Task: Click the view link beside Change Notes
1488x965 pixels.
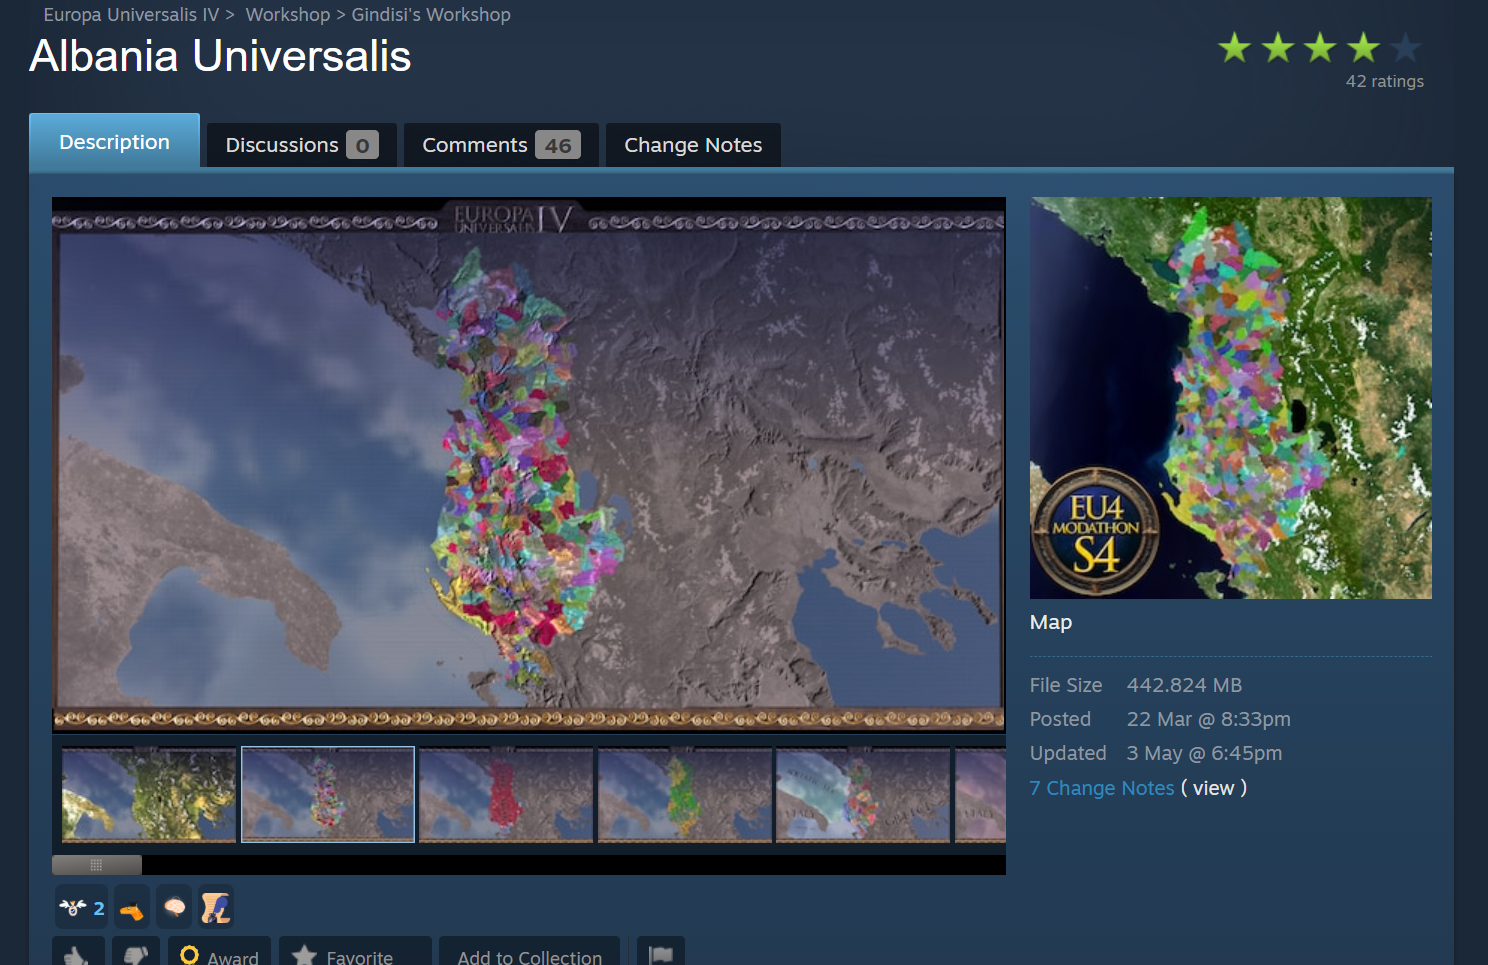Action: [1214, 788]
